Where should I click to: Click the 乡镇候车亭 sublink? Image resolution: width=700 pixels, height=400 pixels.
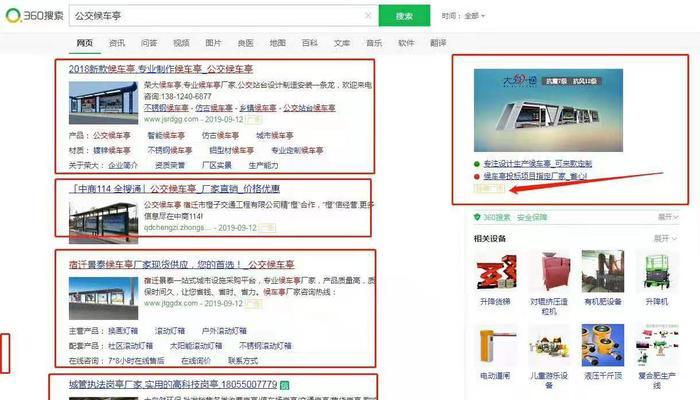point(258,108)
